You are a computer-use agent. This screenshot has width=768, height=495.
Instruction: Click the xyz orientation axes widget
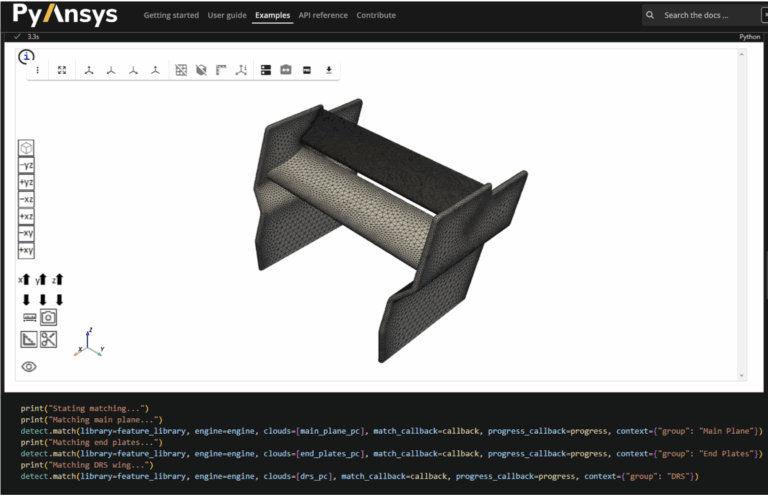(x=89, y=342)
